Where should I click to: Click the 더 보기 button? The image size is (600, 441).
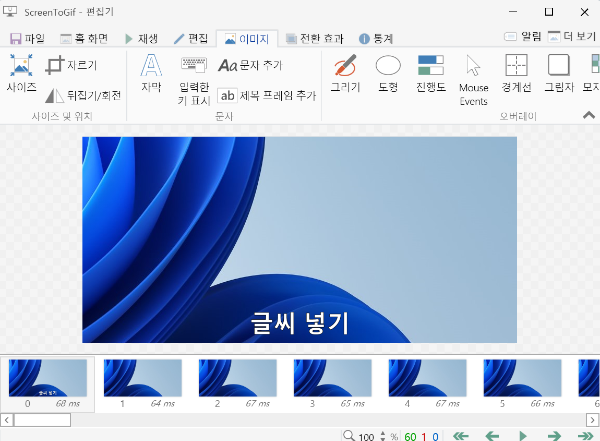point(572,36)
